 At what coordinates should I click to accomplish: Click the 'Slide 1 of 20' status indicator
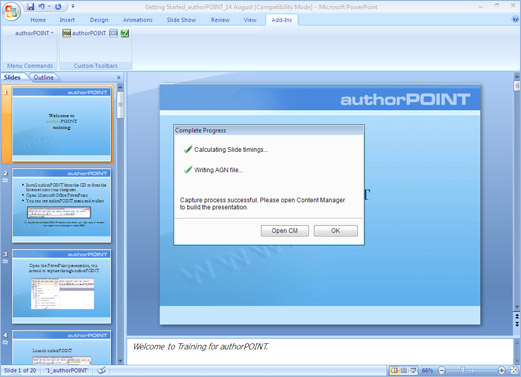click(20, 370)
